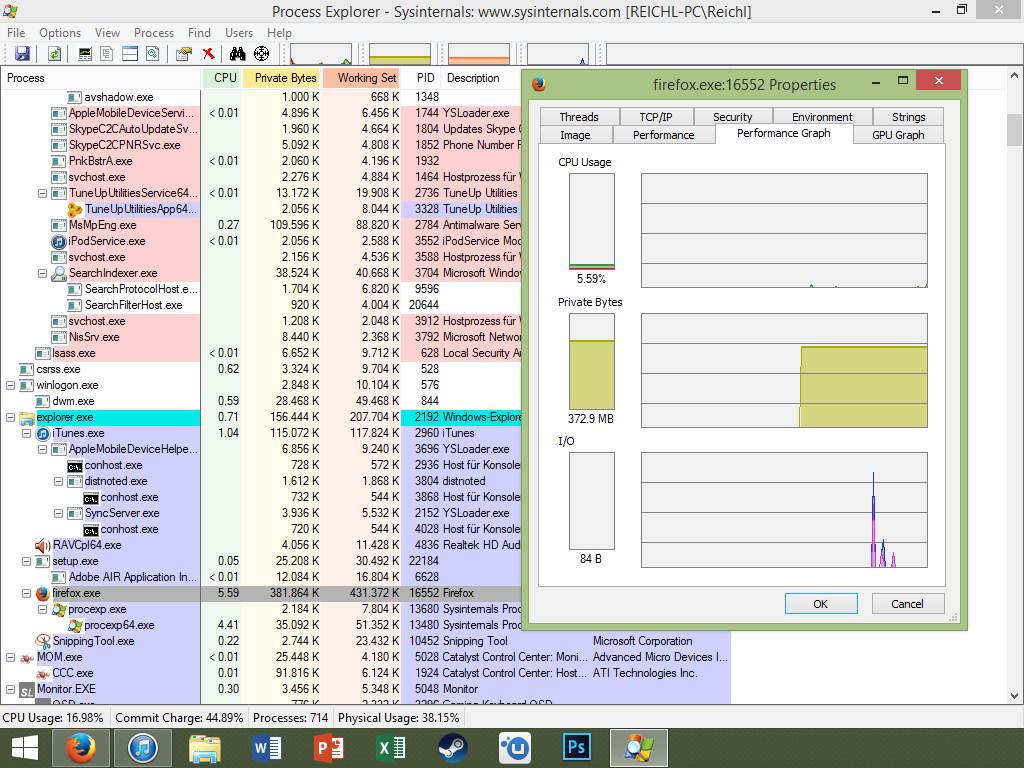Show the lower pane icon

pyautogui.click(x=130, y=54)
